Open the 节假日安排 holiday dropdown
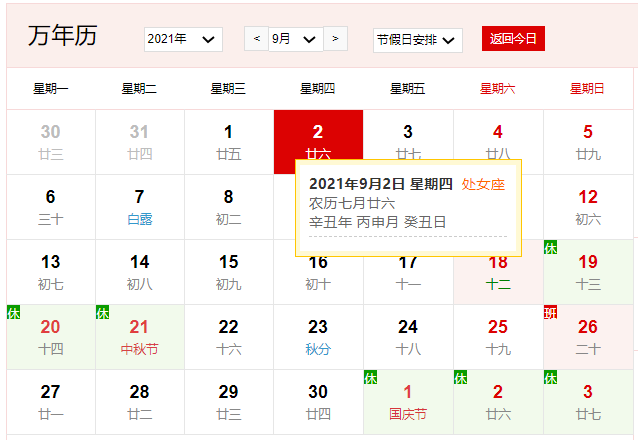Image resolution: width=638 pixels, height=440 pixels. 417,40
